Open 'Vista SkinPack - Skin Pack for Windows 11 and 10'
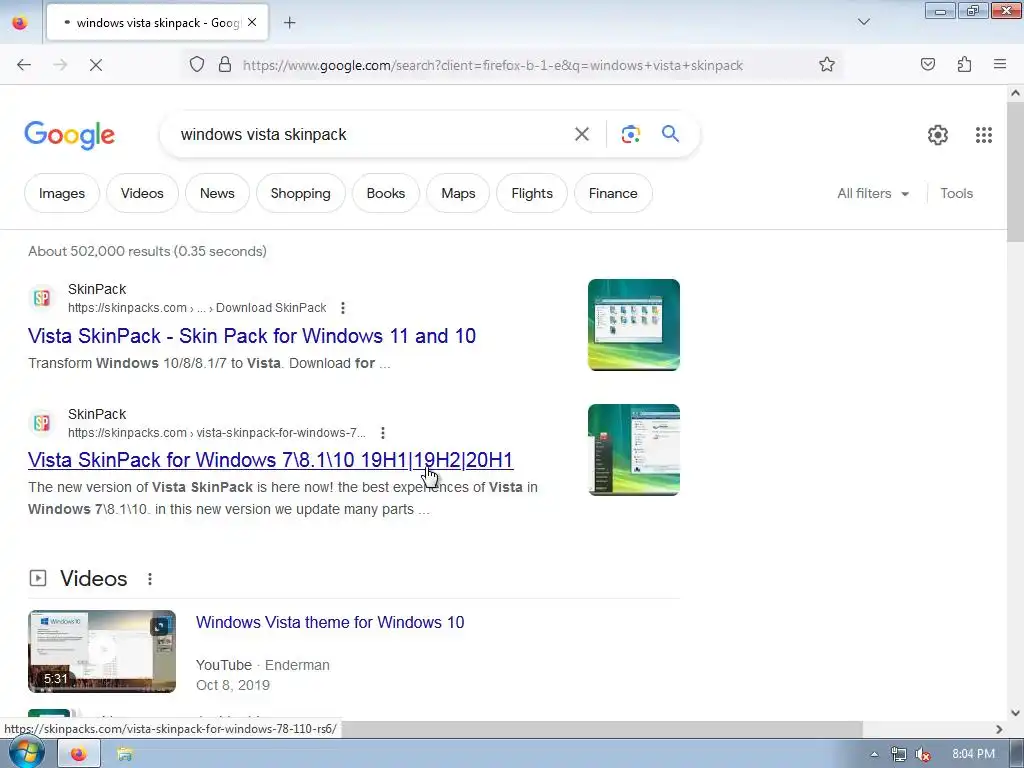The width and height of the screenshot is (1024, 768). 251,336
